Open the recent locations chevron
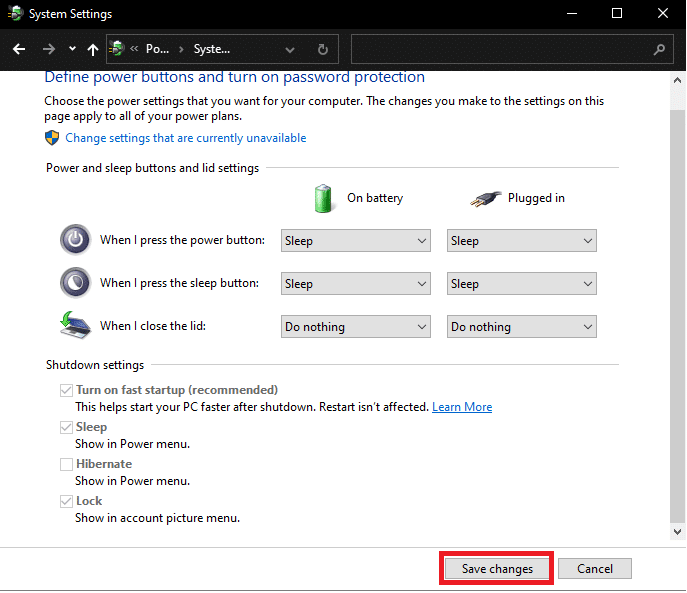 click(x=72, y=48)
